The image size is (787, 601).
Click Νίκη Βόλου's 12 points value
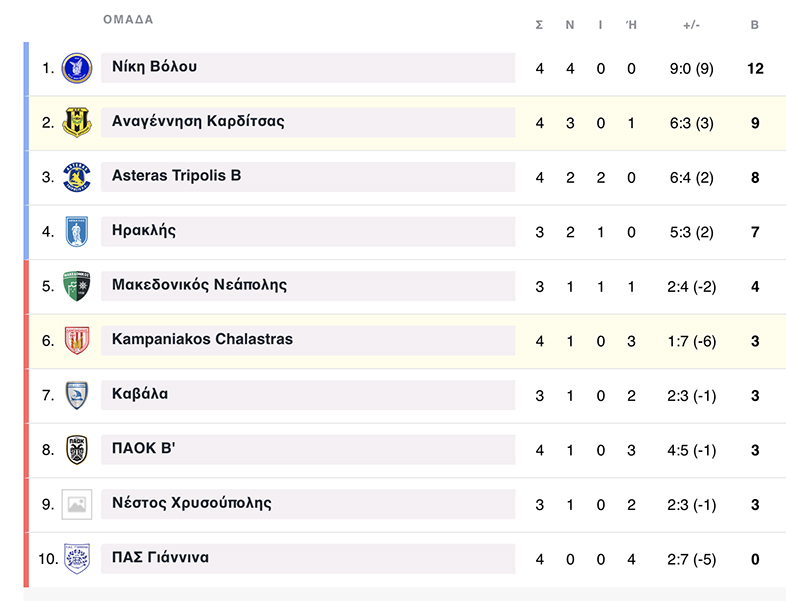[755, 69]
